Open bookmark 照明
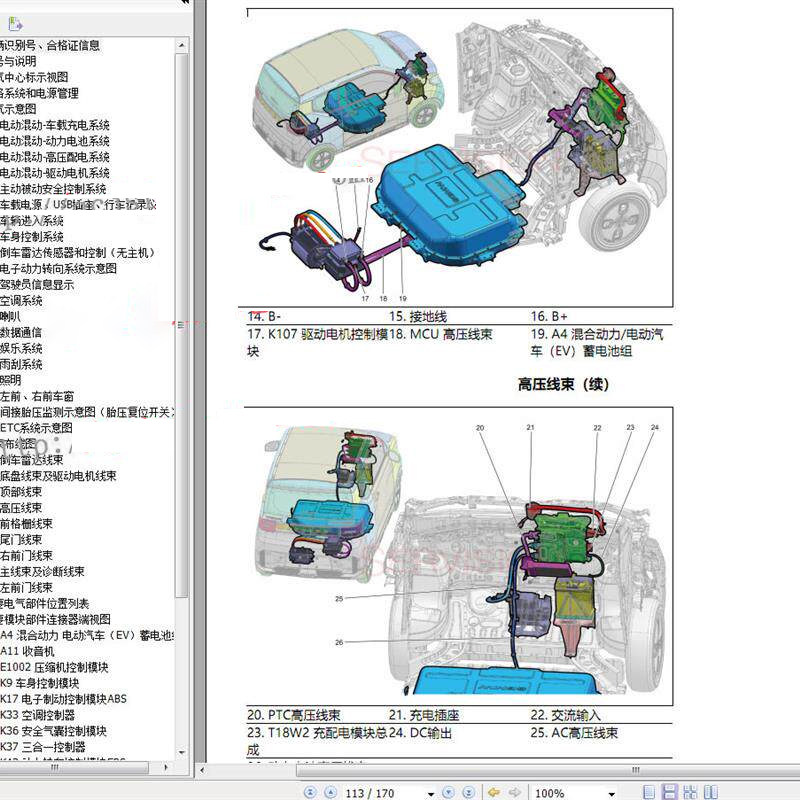Viewport: 800px width, 800px height. tap(11, 380)
